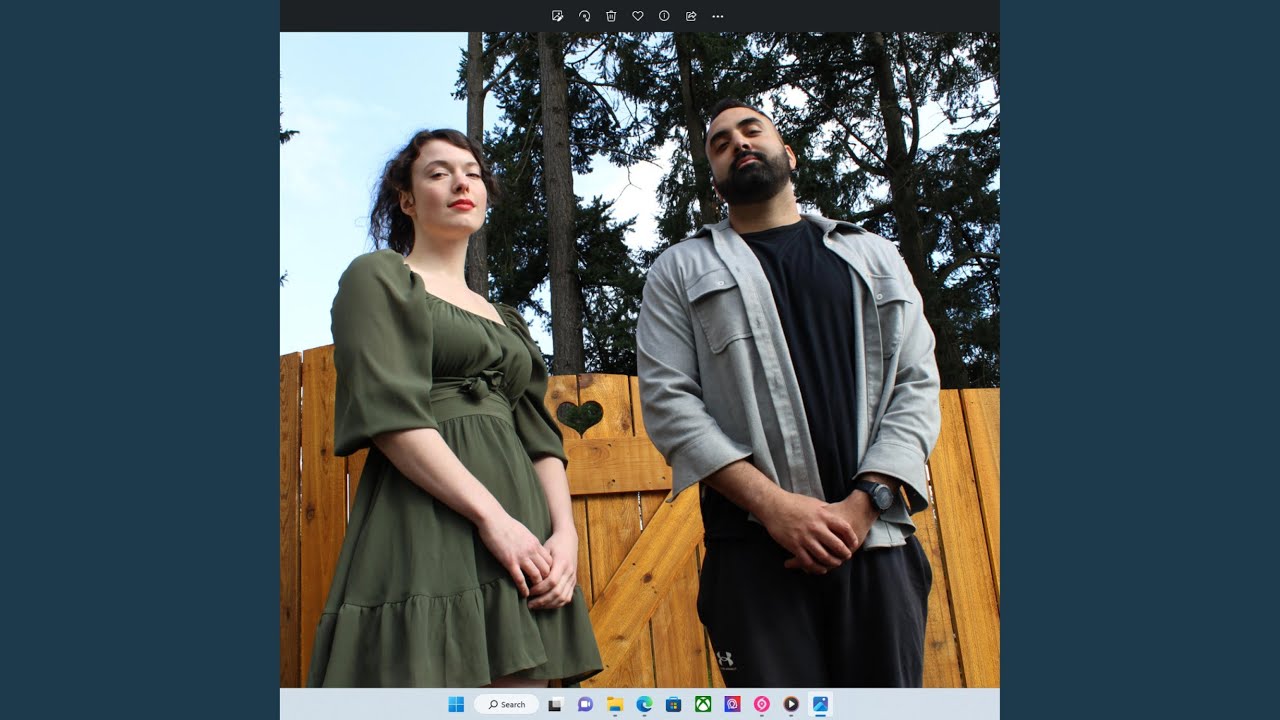1280x720 pixels.
Task: Show file info with the info icon
Action: [664, 16]
